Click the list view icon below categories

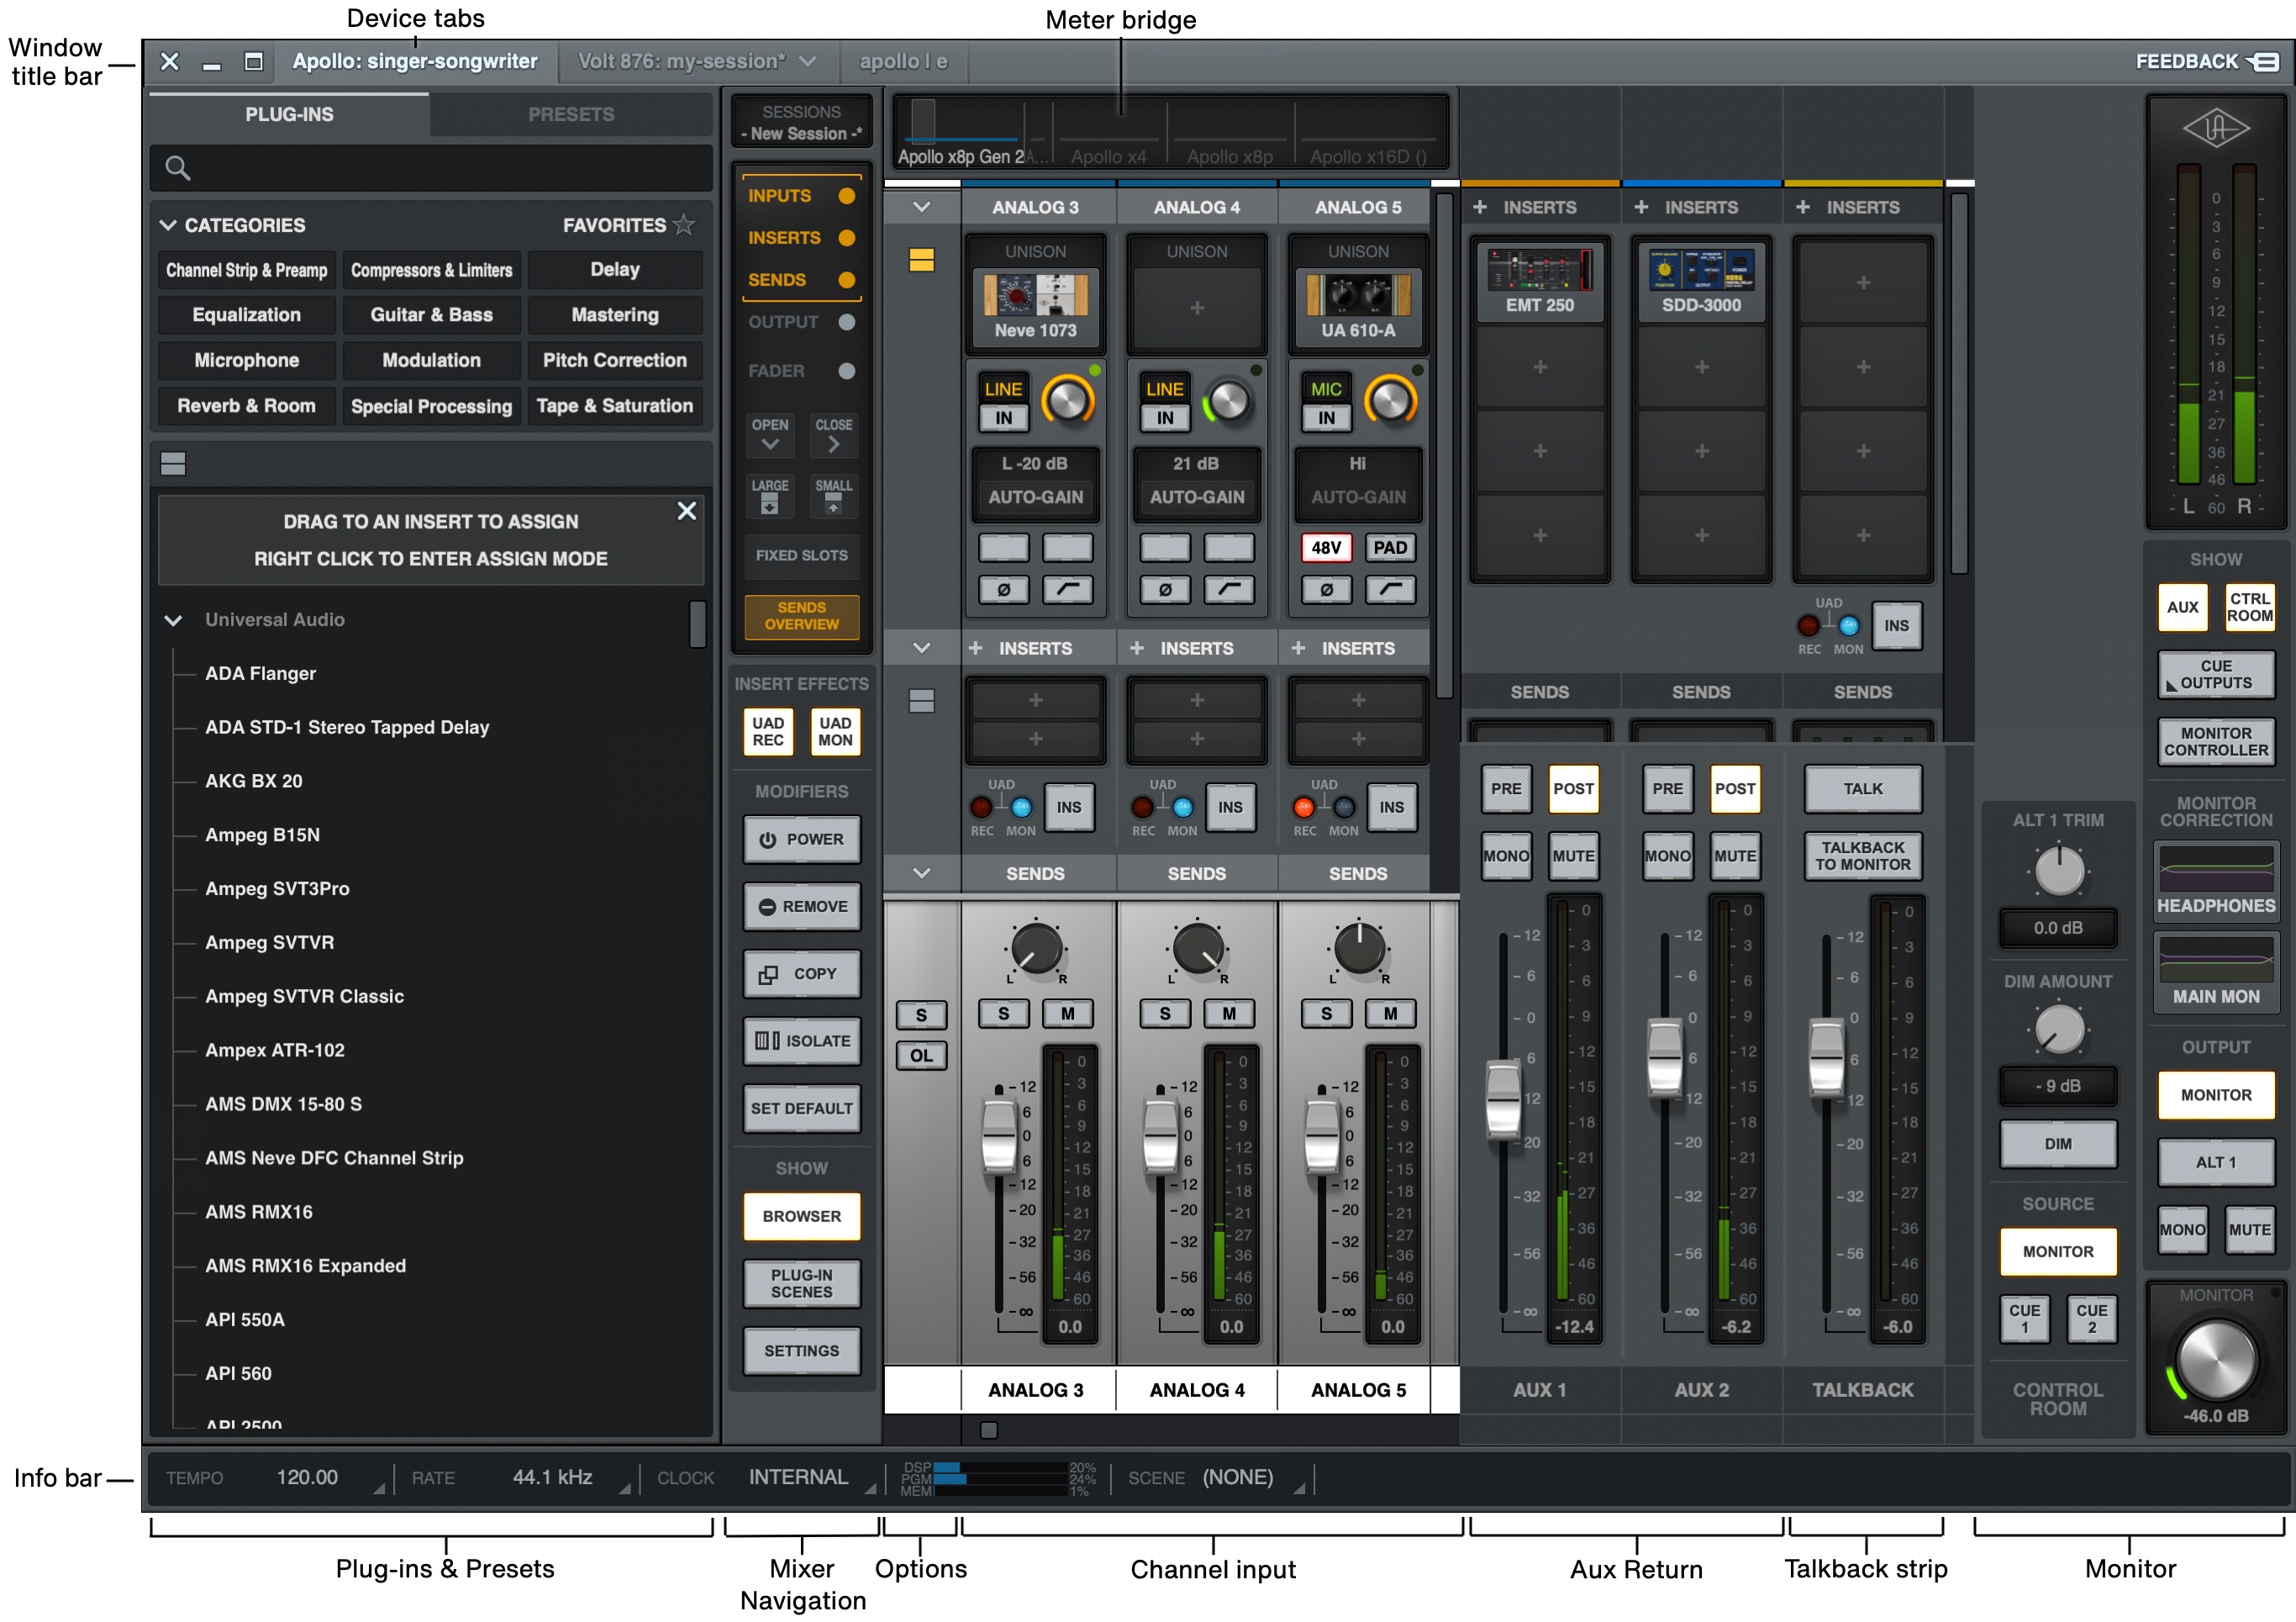tap(173, 464)
